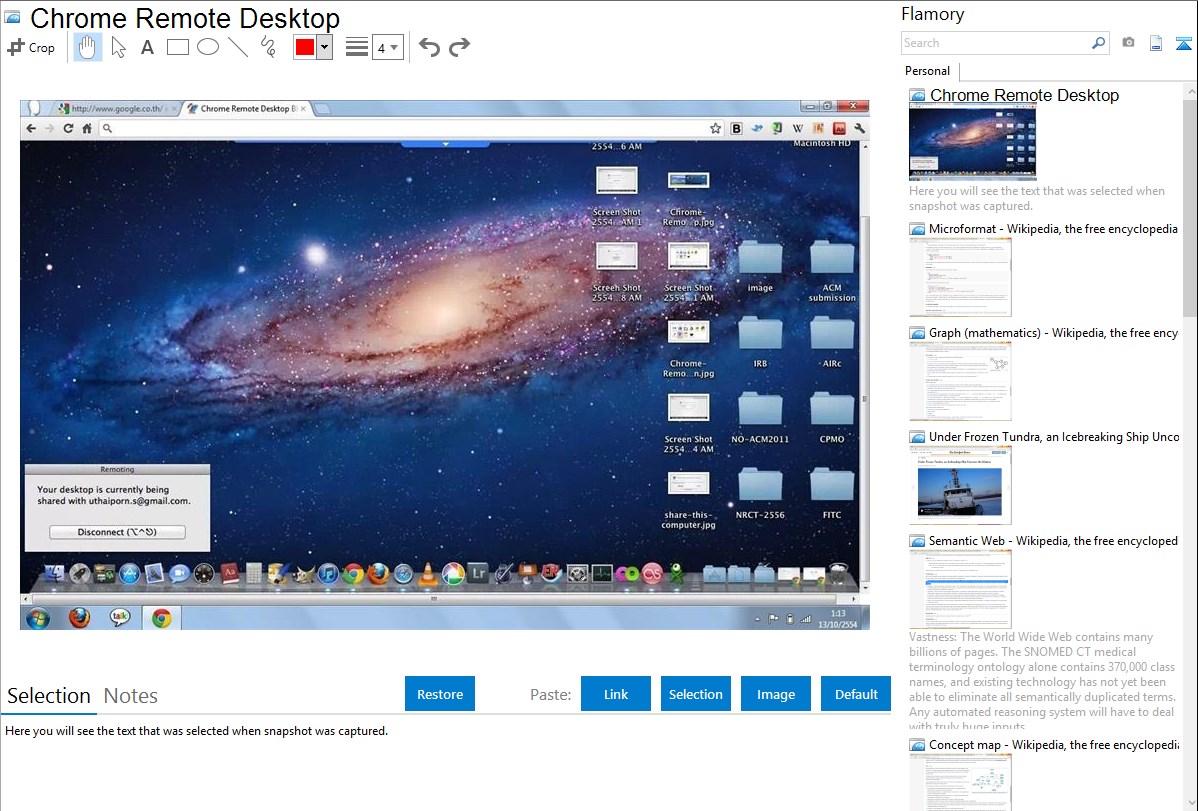Click the page document icon in Flamory panel
The width and height of the screenshot is (1198, 811).
click(x=1156, y=43)
